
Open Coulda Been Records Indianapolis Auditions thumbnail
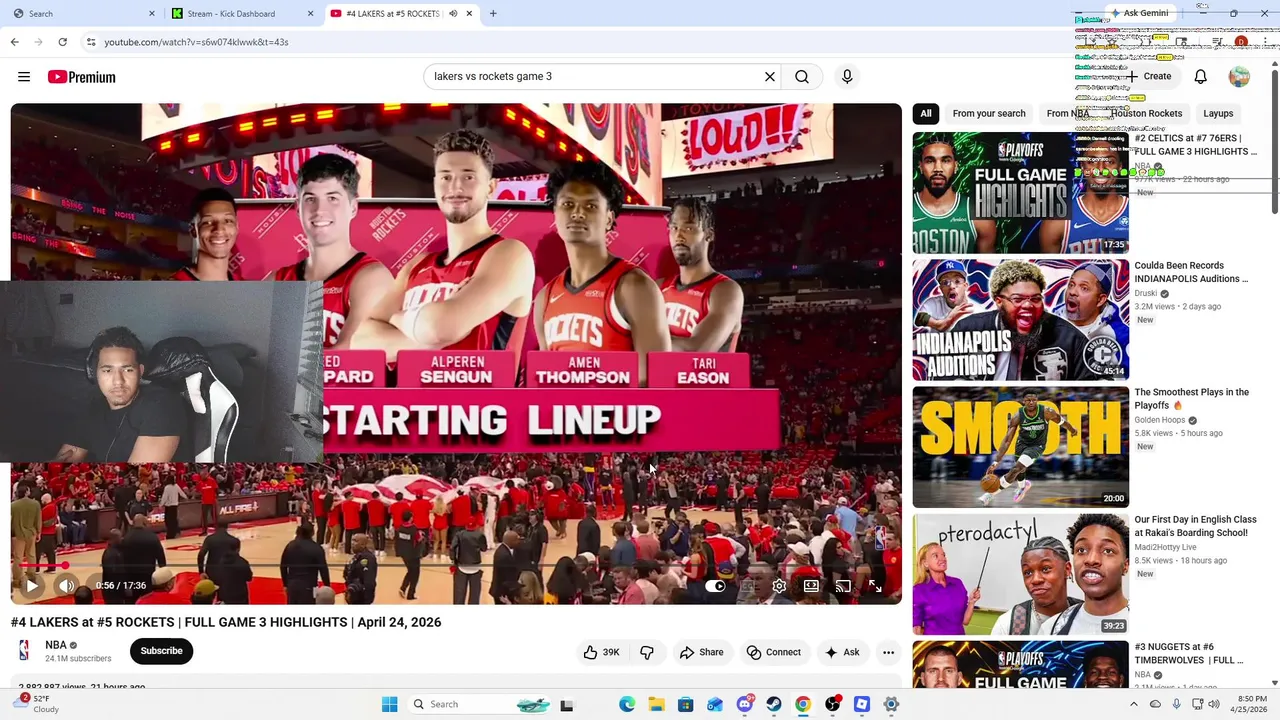pyautogui.click(x=1020, y=320)
